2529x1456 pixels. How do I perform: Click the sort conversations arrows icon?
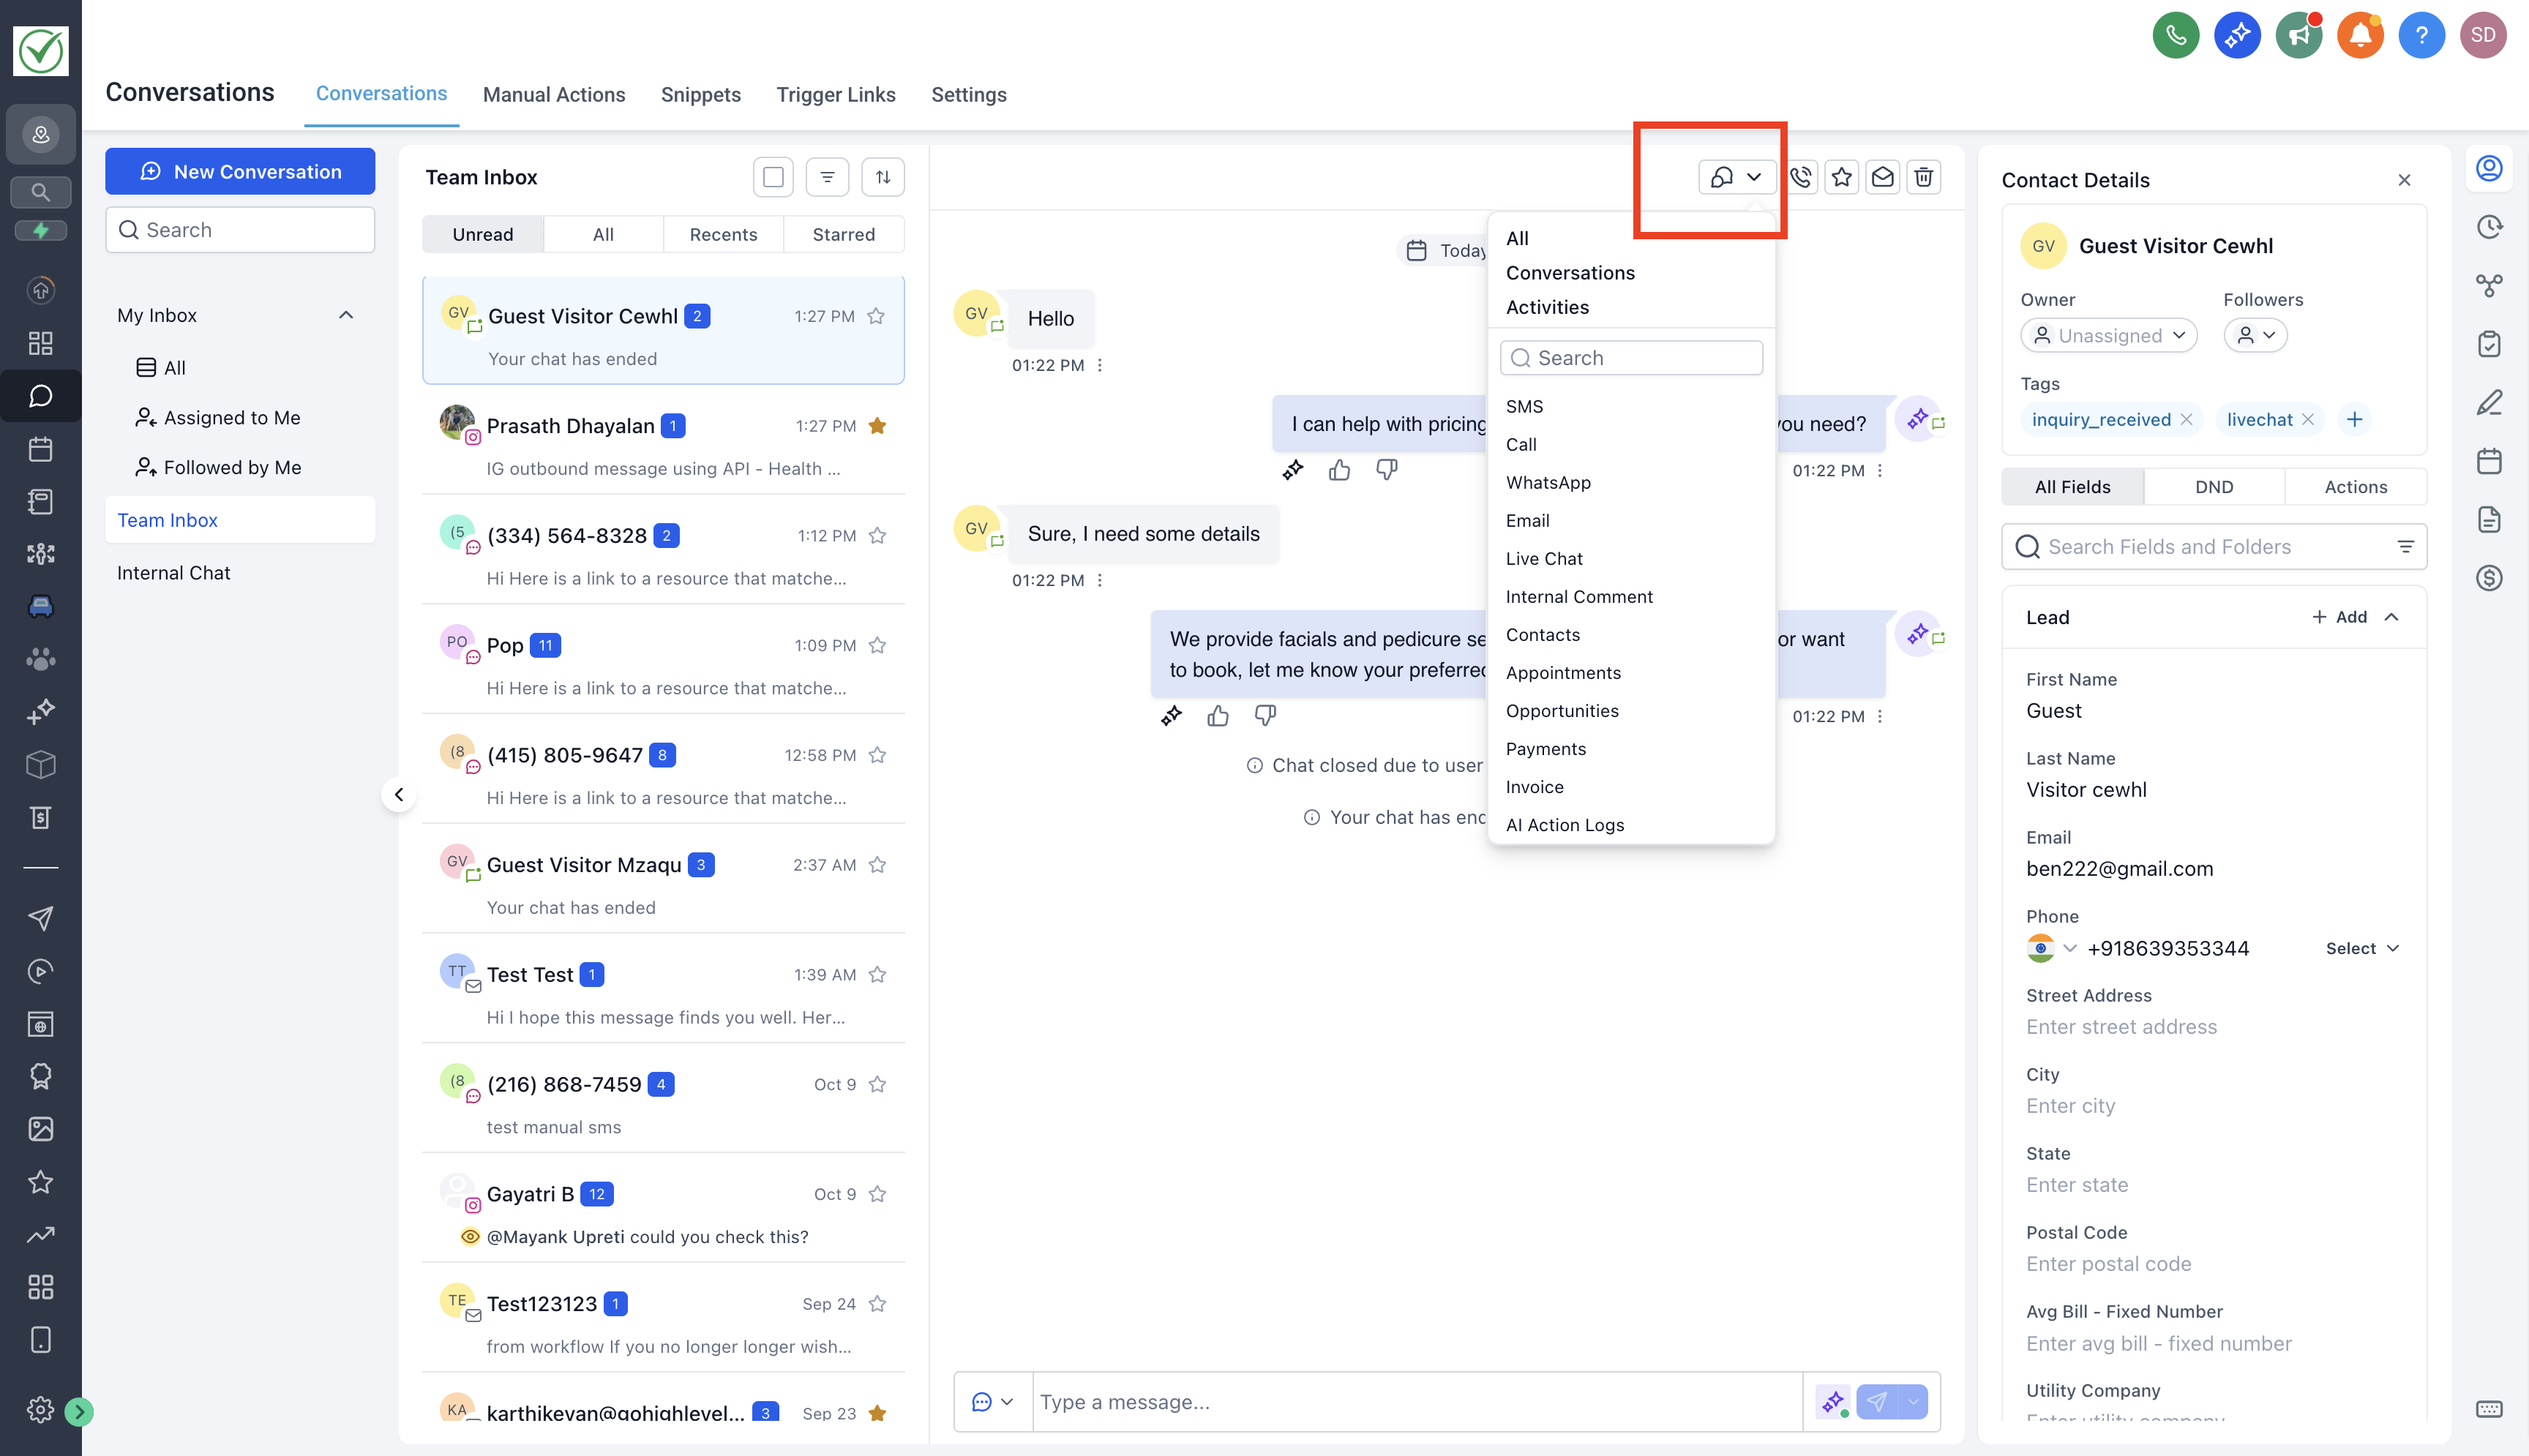click(882, 177)
